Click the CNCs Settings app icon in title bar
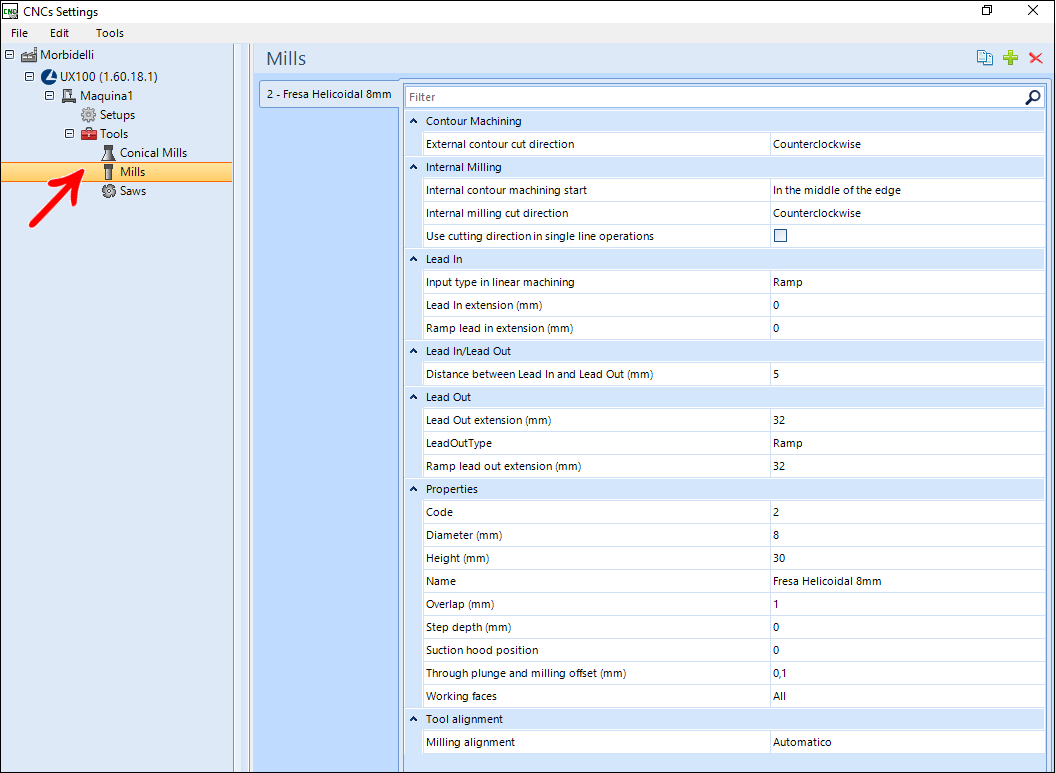The image size is (1056, 773). click(x=10, y=11)
